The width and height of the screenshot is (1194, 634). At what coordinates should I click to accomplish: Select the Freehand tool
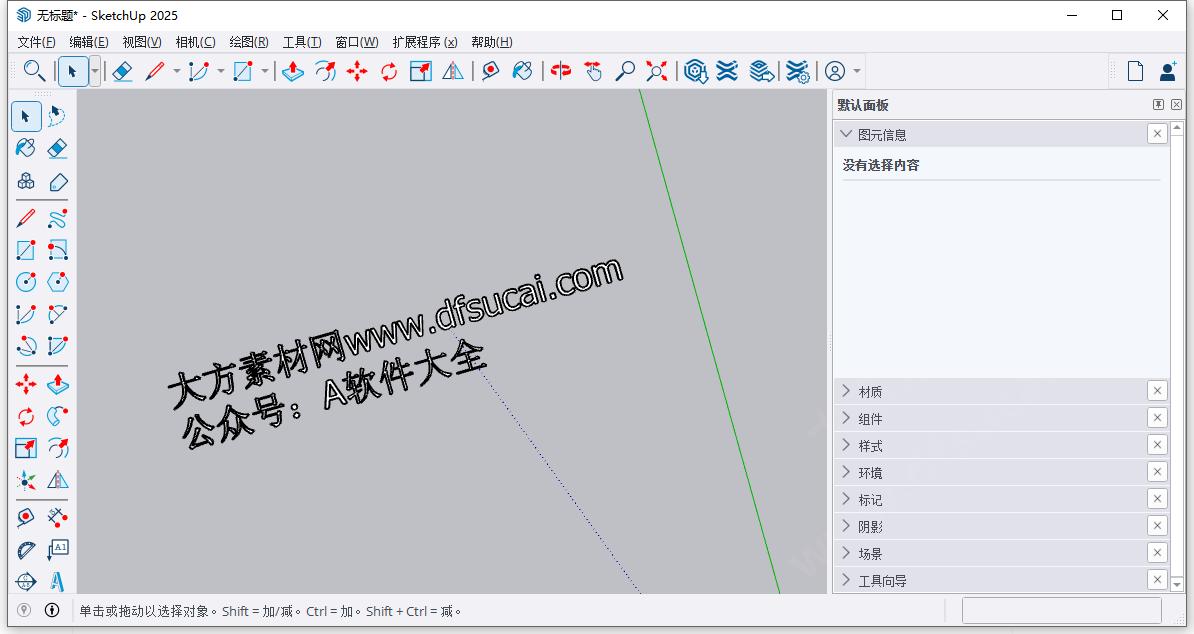58,219
